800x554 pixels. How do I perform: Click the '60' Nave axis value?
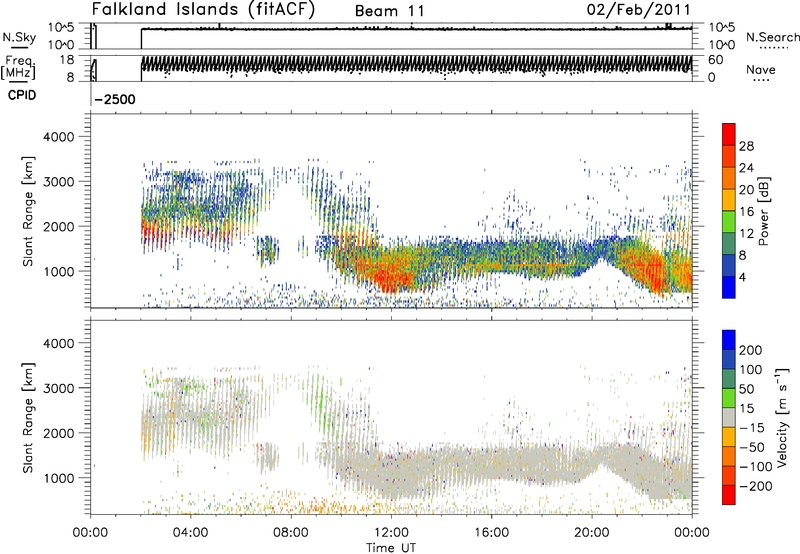pos(715,60)
